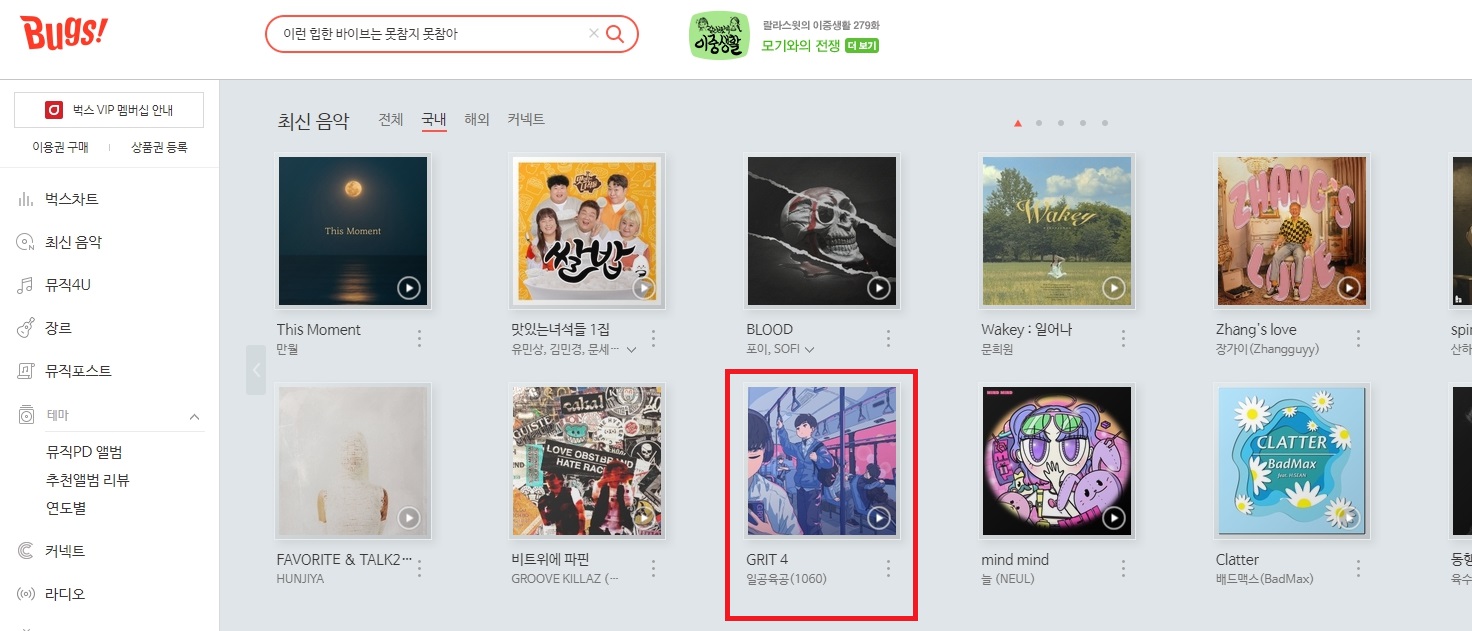Click the search magnifier icon
Viewport: 1472px width, 631px height.
point(616,34)
